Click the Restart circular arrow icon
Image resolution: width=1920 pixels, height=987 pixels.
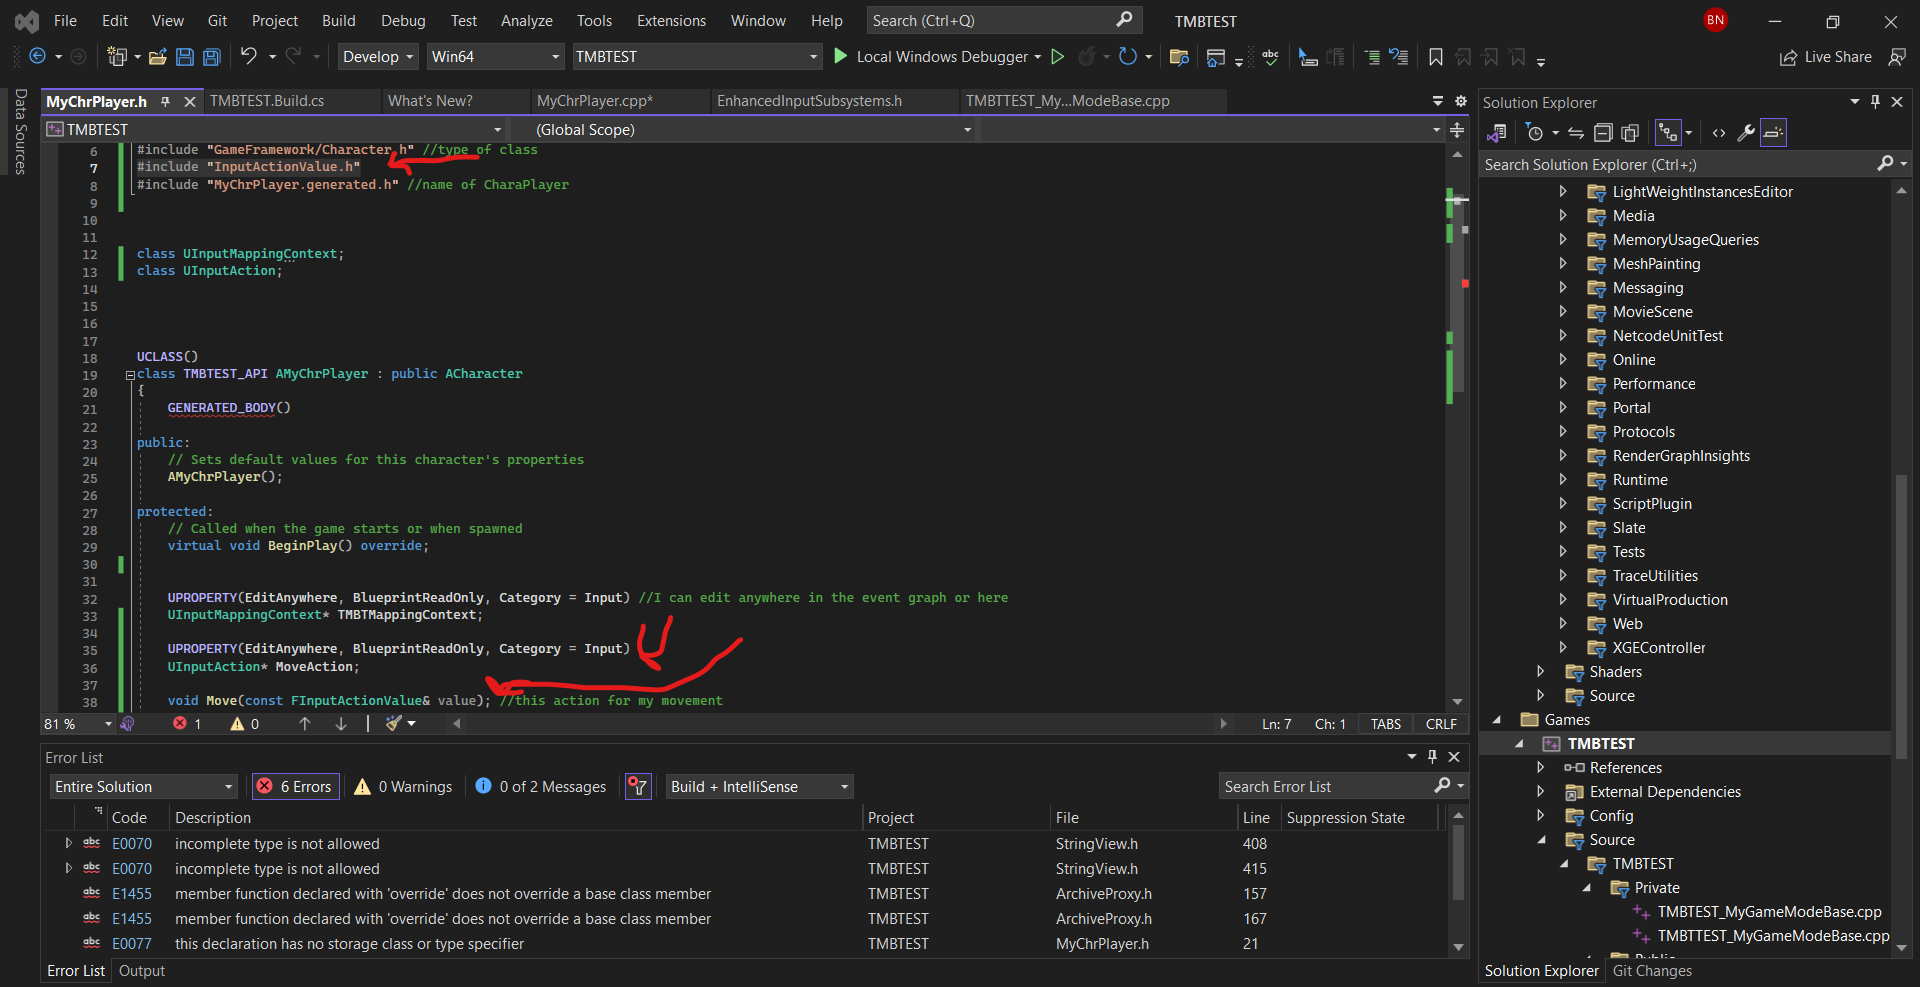[x=1128, y=57]
